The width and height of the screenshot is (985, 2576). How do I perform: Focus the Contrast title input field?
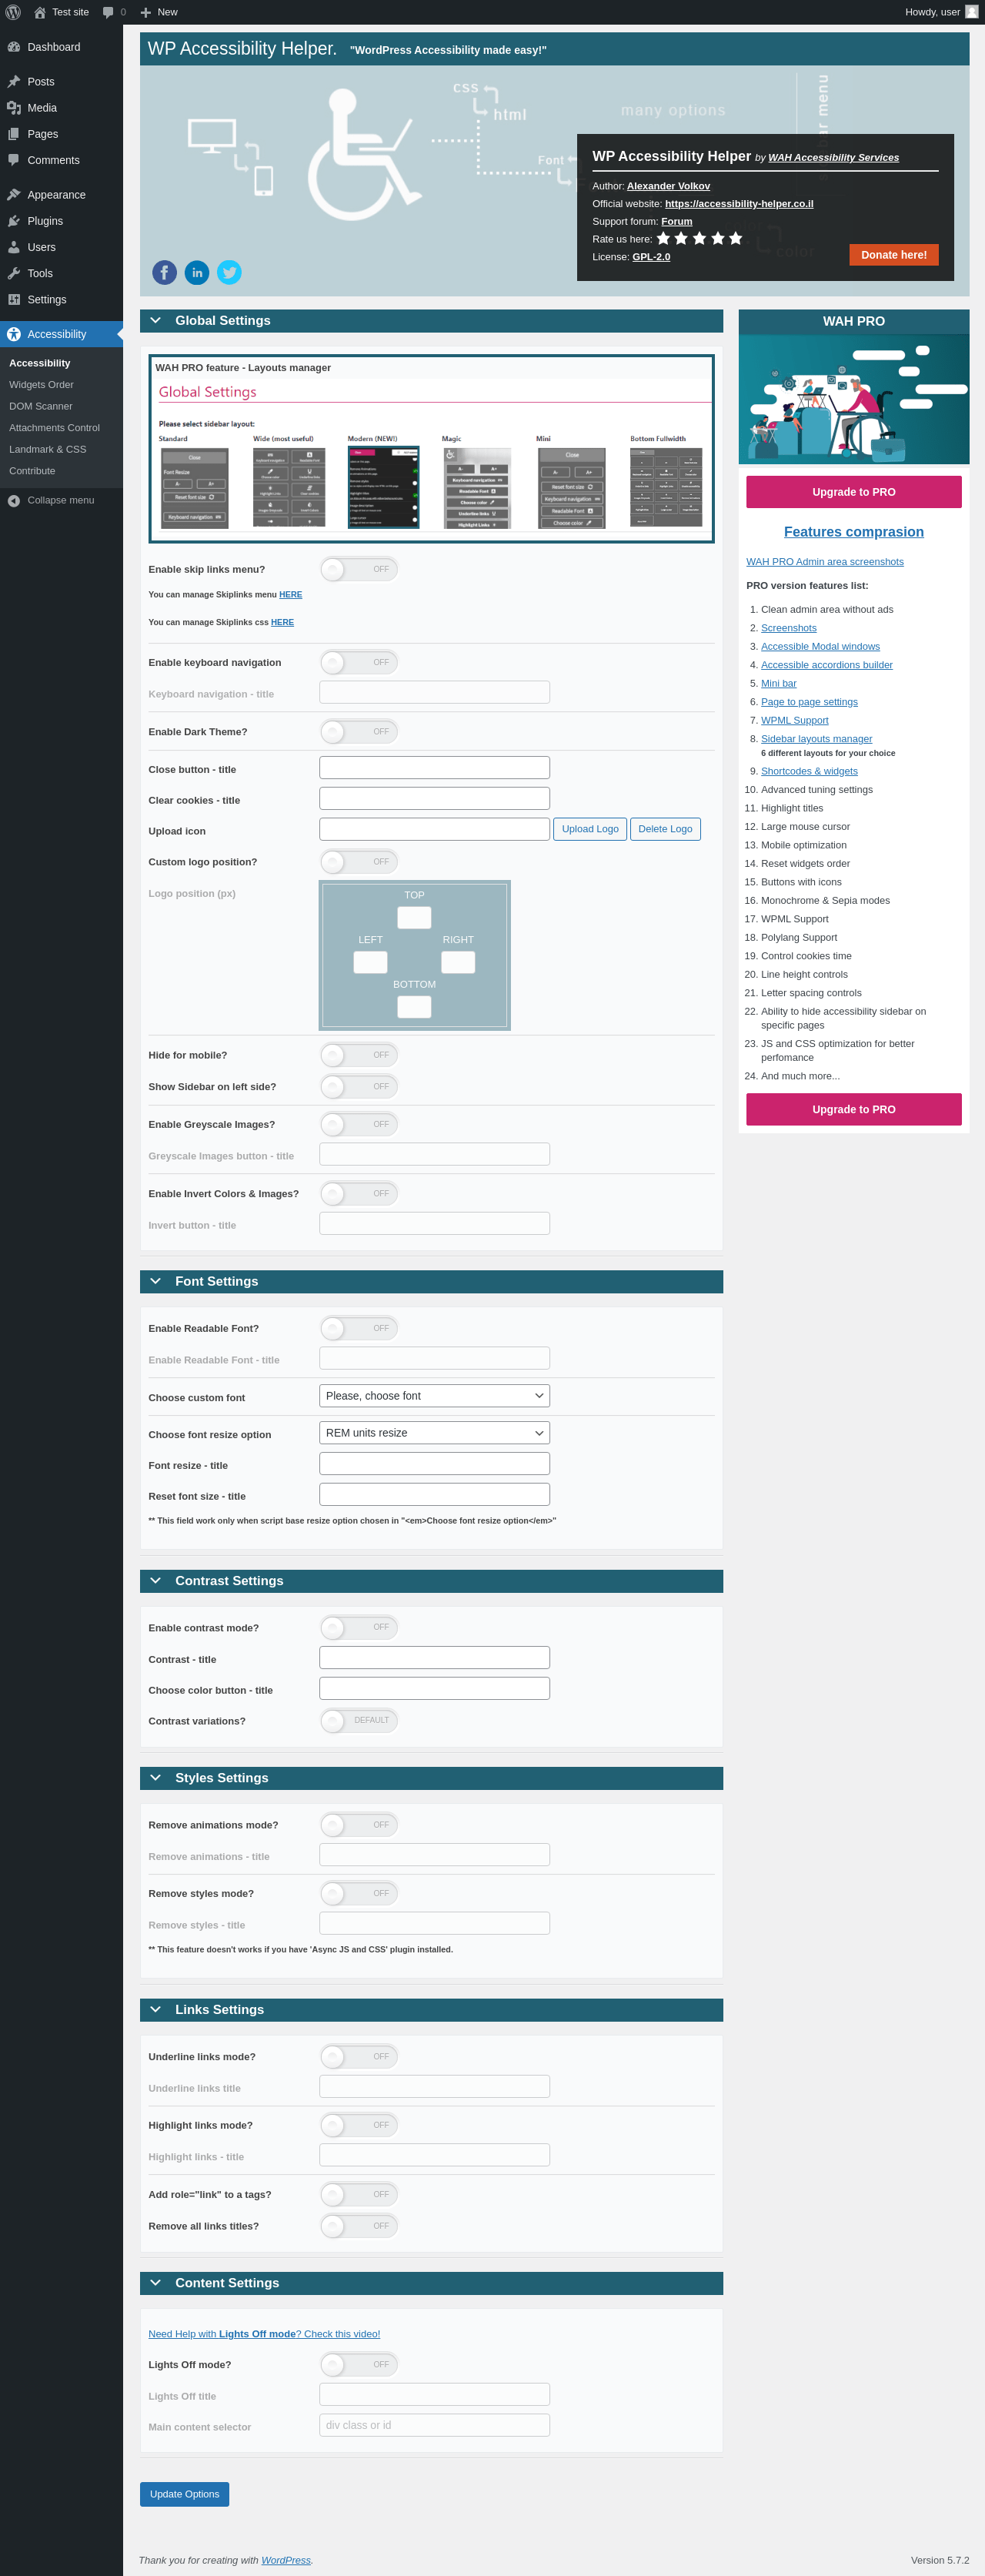pyautogui.click(x=434, y=1658)
